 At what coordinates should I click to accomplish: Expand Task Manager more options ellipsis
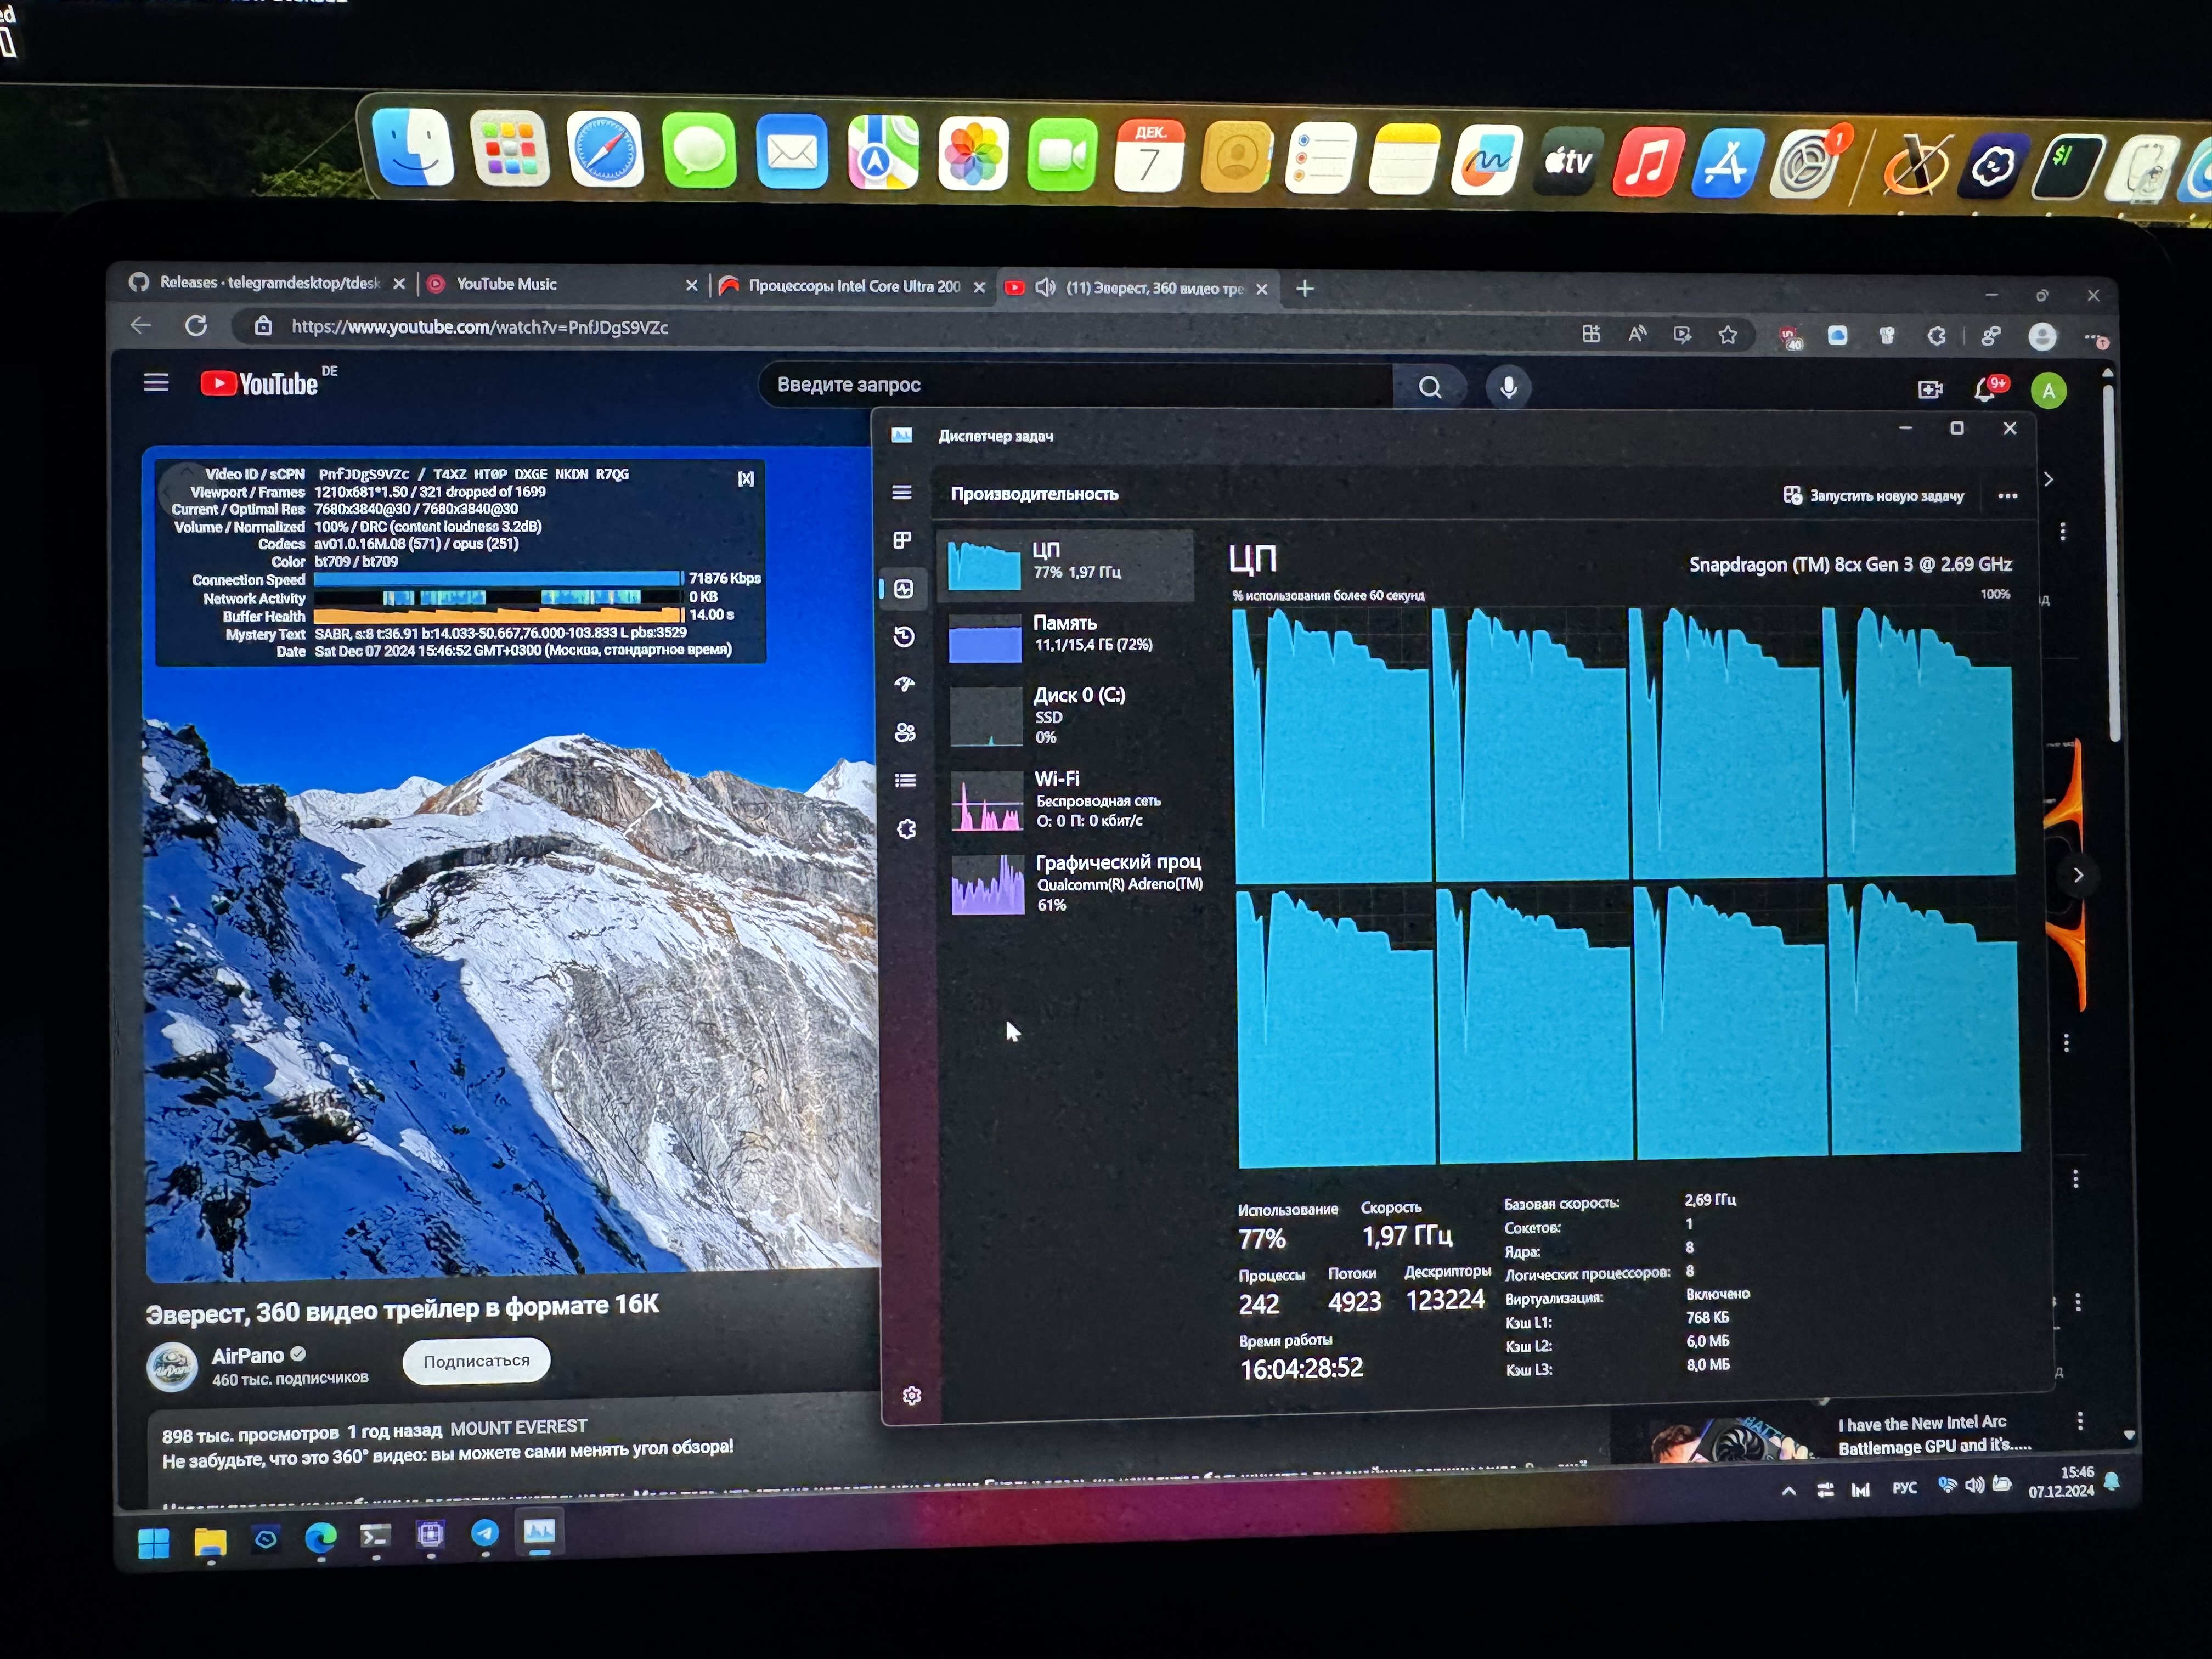2007,496
